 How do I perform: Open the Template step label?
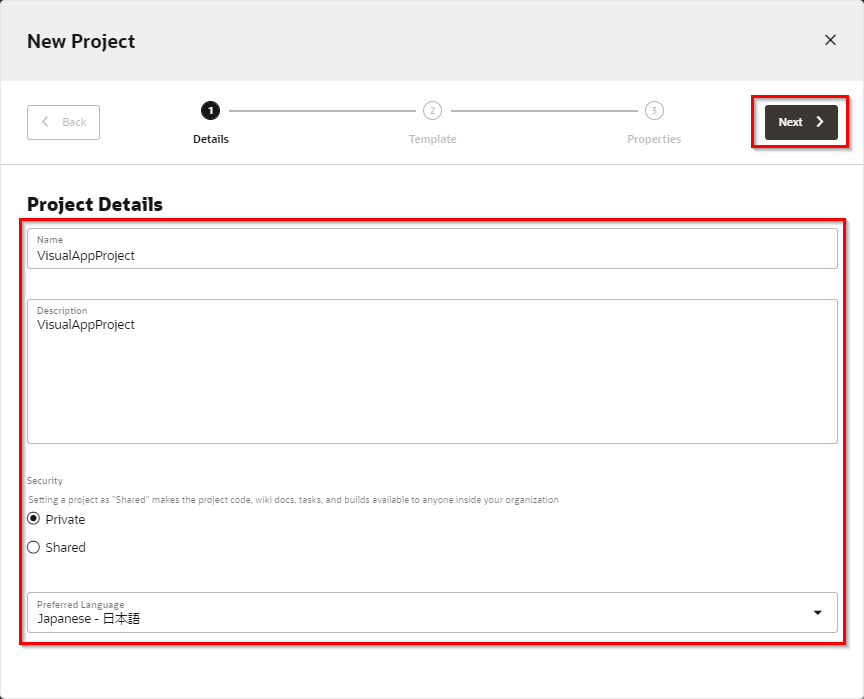tap(432, 139)
